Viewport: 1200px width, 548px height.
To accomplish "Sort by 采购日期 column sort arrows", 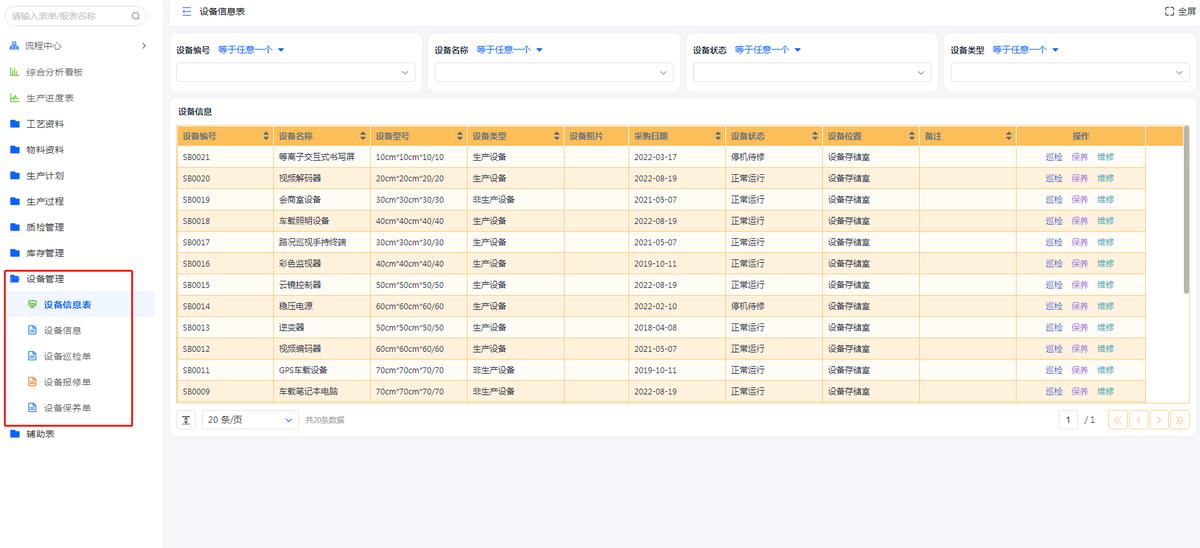I will (718, 136).
